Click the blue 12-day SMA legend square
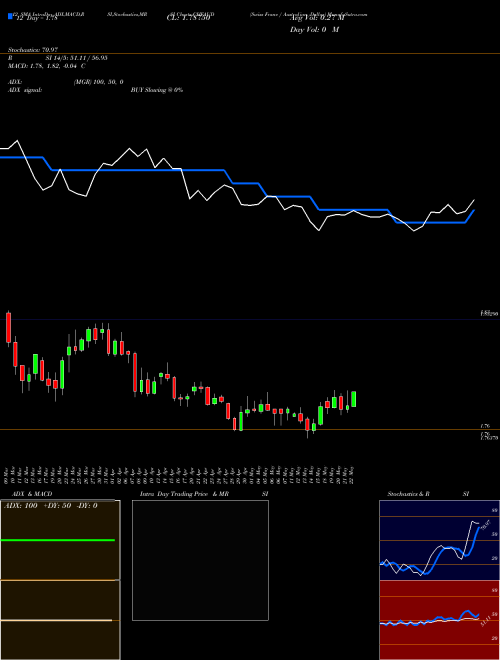500x660 pixels. point(10,17)
